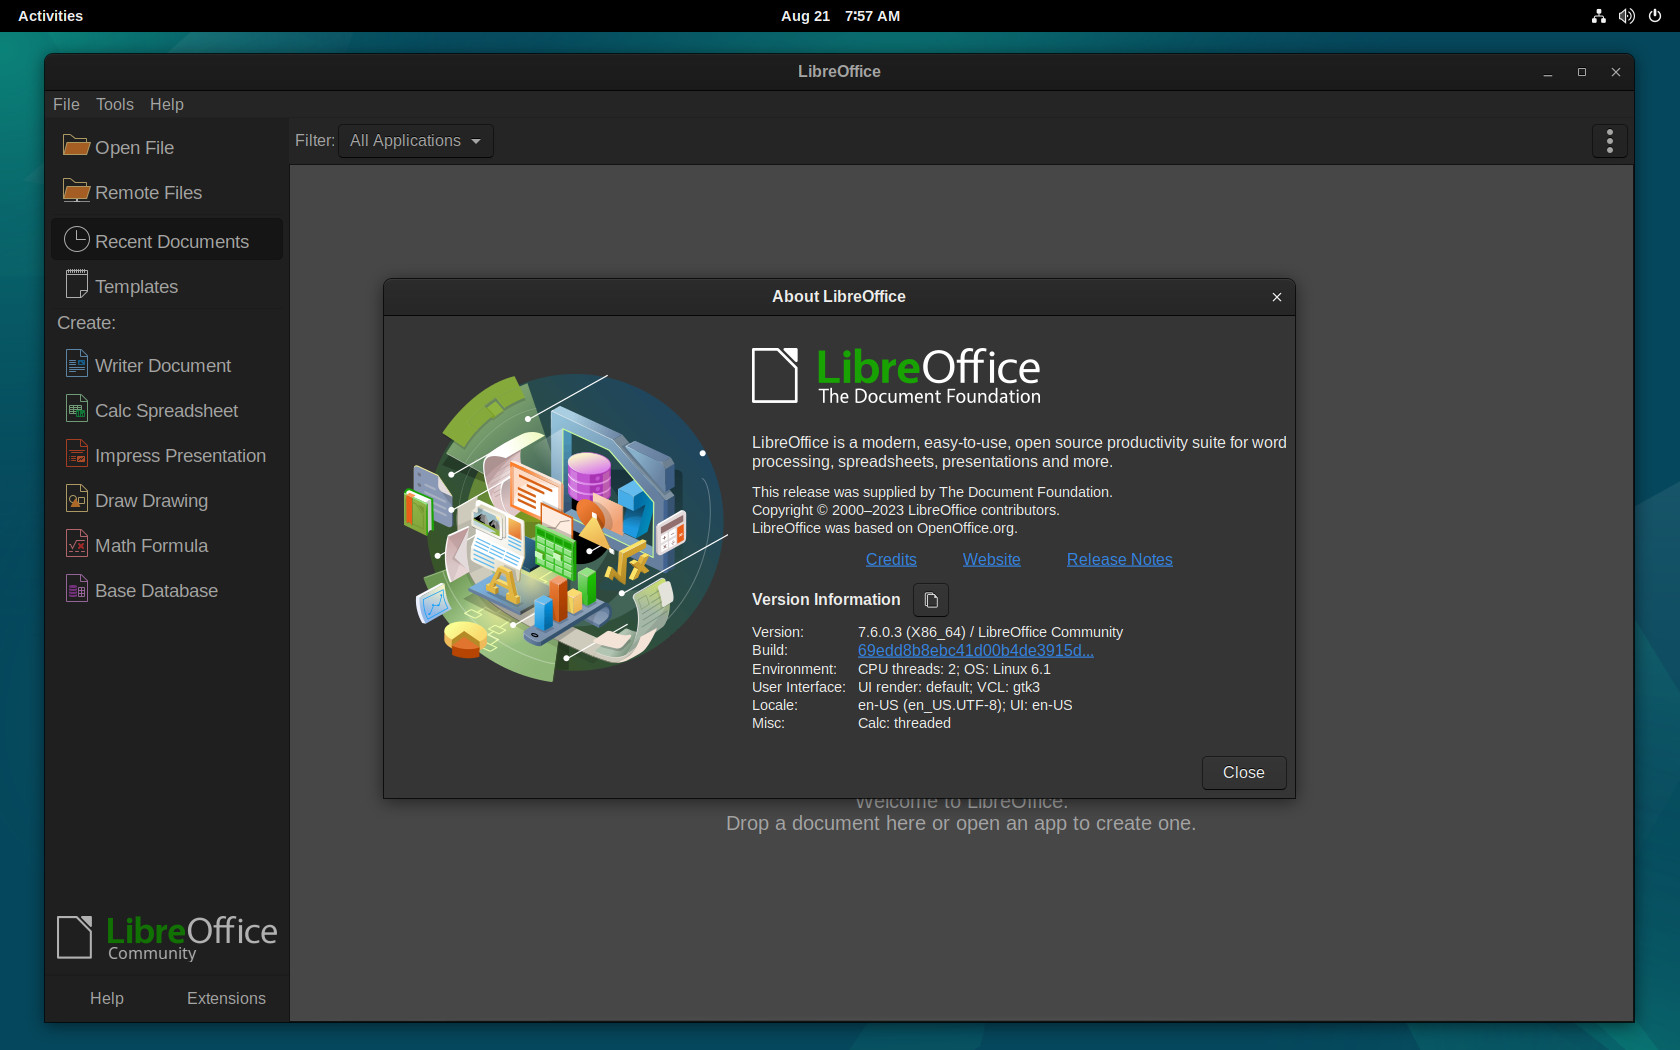This screenshot has width=1680, height=1050.
Task: Click the Writer Document icon
Action: click(x=76, y=364)
